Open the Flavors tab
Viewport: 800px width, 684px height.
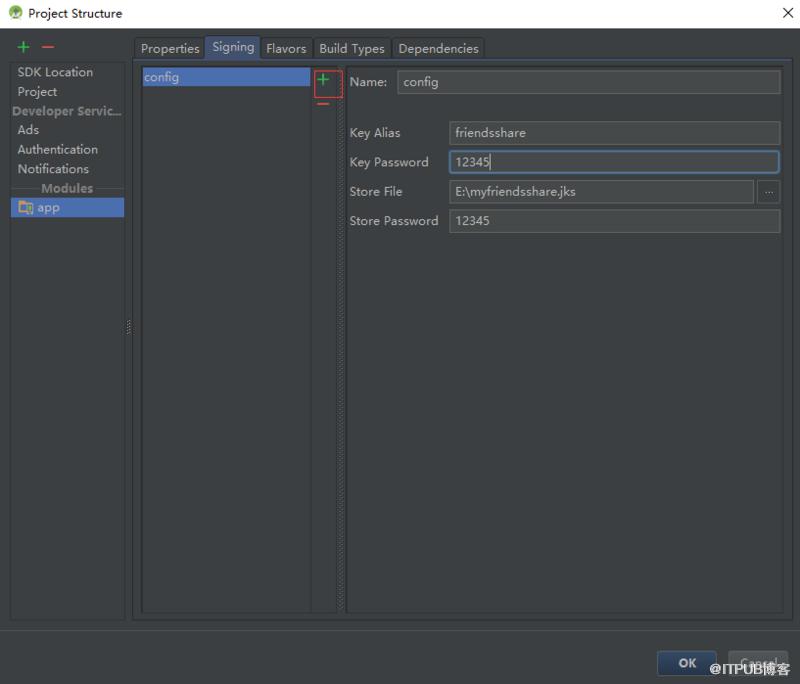point(286,48)
